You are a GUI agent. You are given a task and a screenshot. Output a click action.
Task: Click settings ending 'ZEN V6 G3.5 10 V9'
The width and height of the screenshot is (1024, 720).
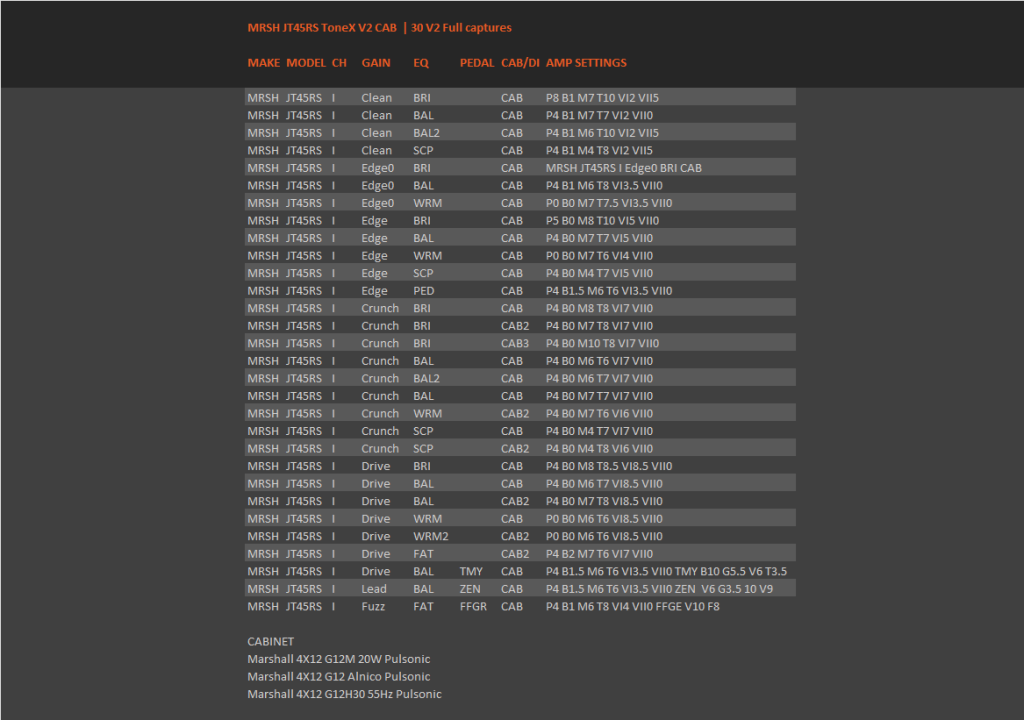(x=660, y=589)
